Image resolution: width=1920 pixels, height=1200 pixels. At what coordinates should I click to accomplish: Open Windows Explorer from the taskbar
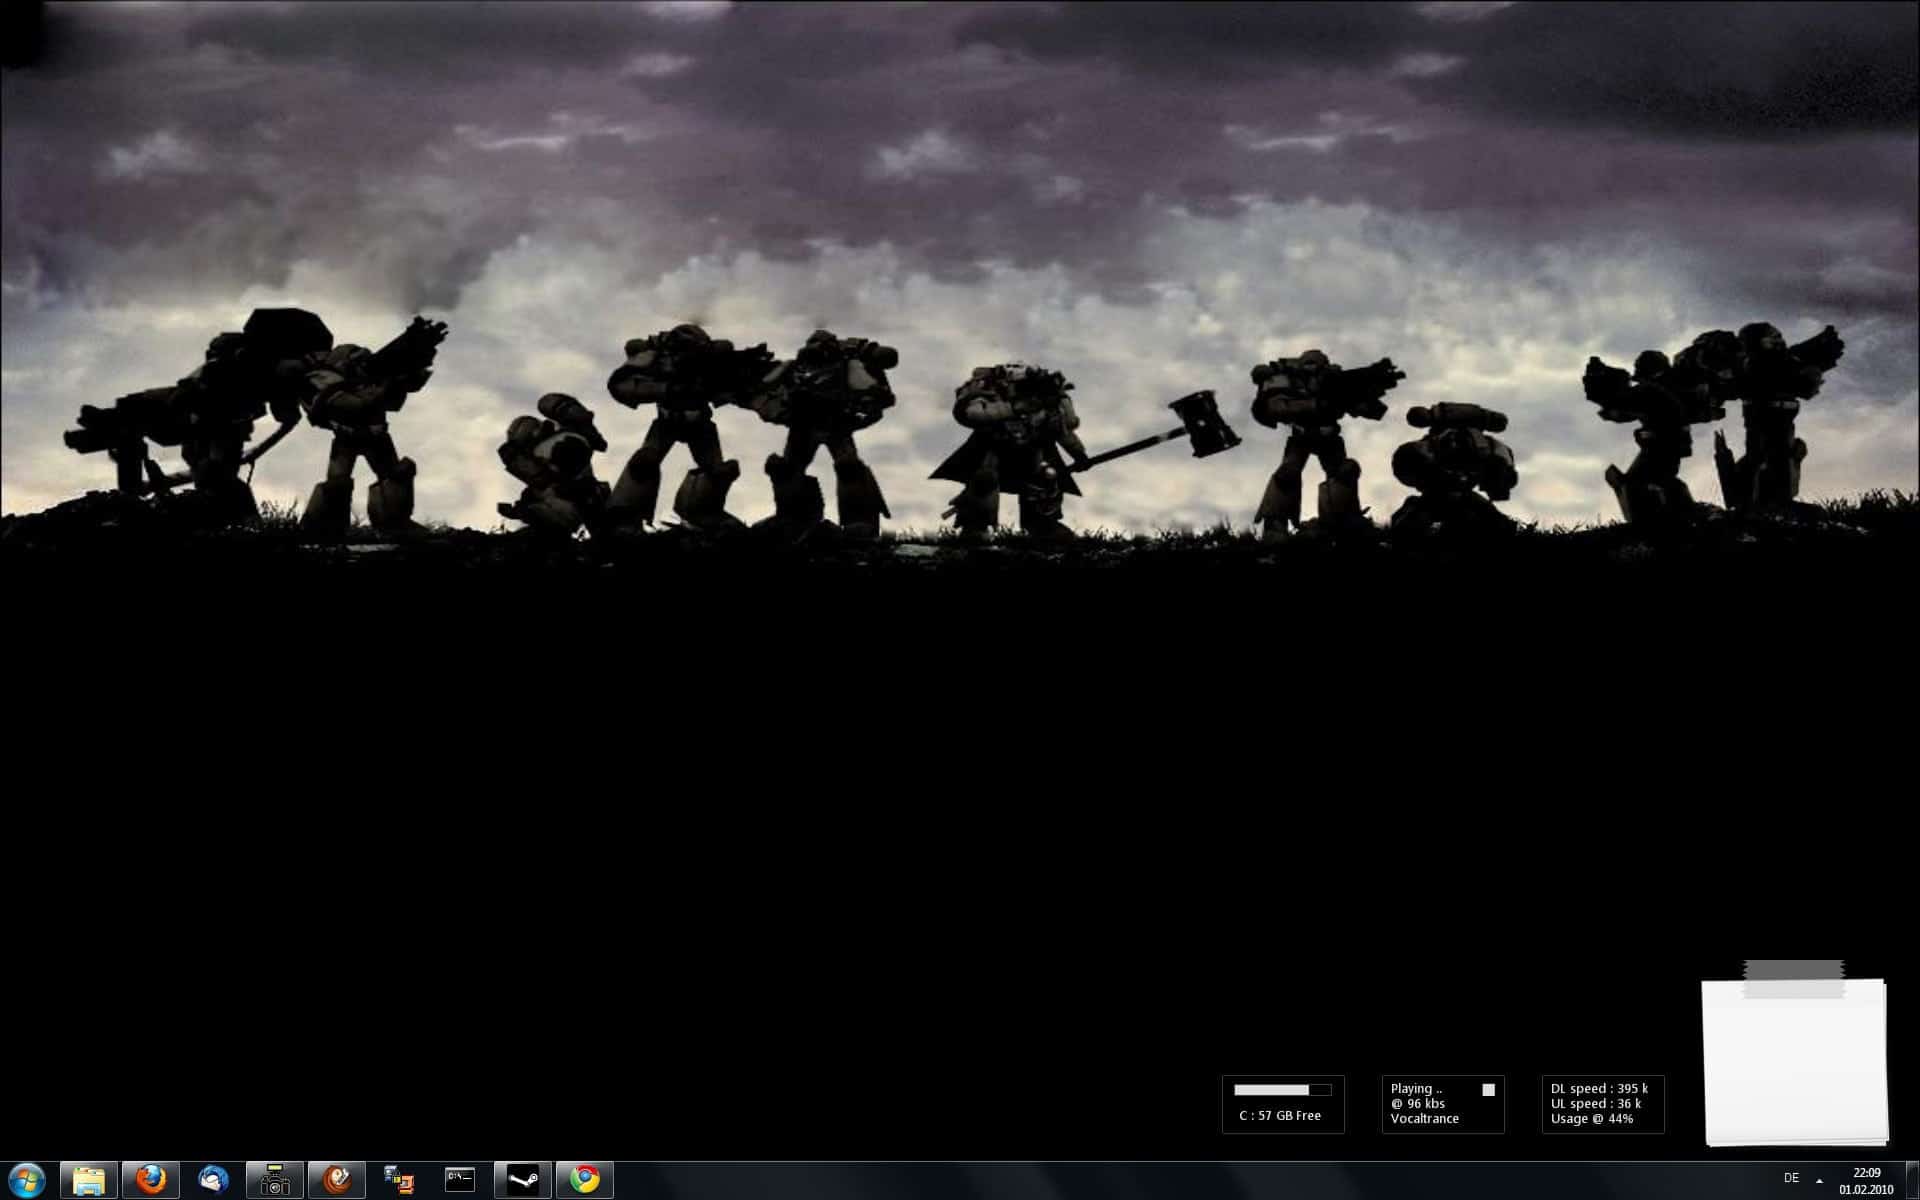pos(89,1180)
